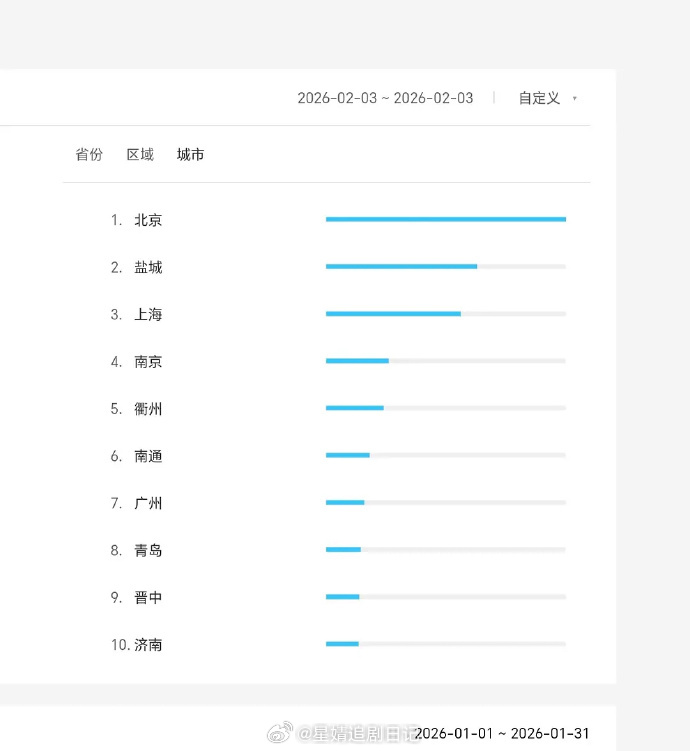
Task: Select 上海 in the ranking list
Action: pyautogui.click(x=148, y=314)
